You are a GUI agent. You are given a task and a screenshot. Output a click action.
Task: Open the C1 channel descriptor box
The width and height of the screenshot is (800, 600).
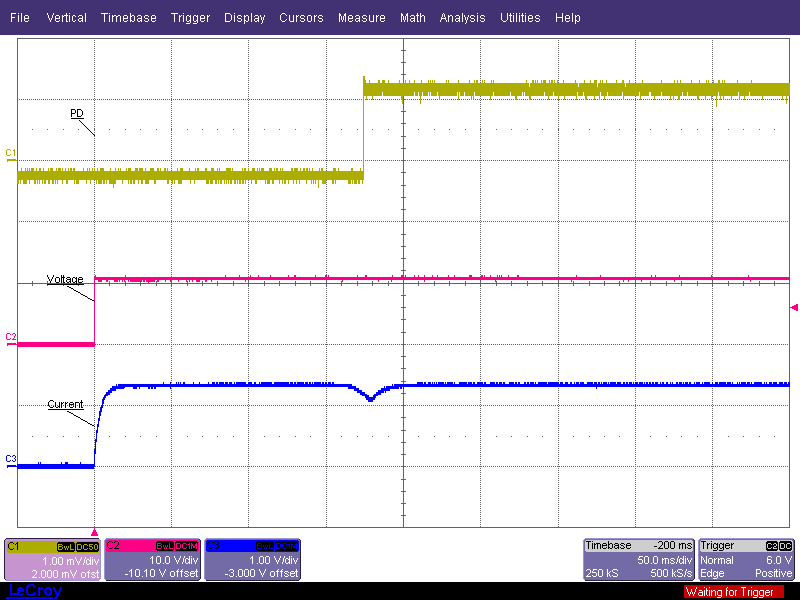[x=53, y=560]
